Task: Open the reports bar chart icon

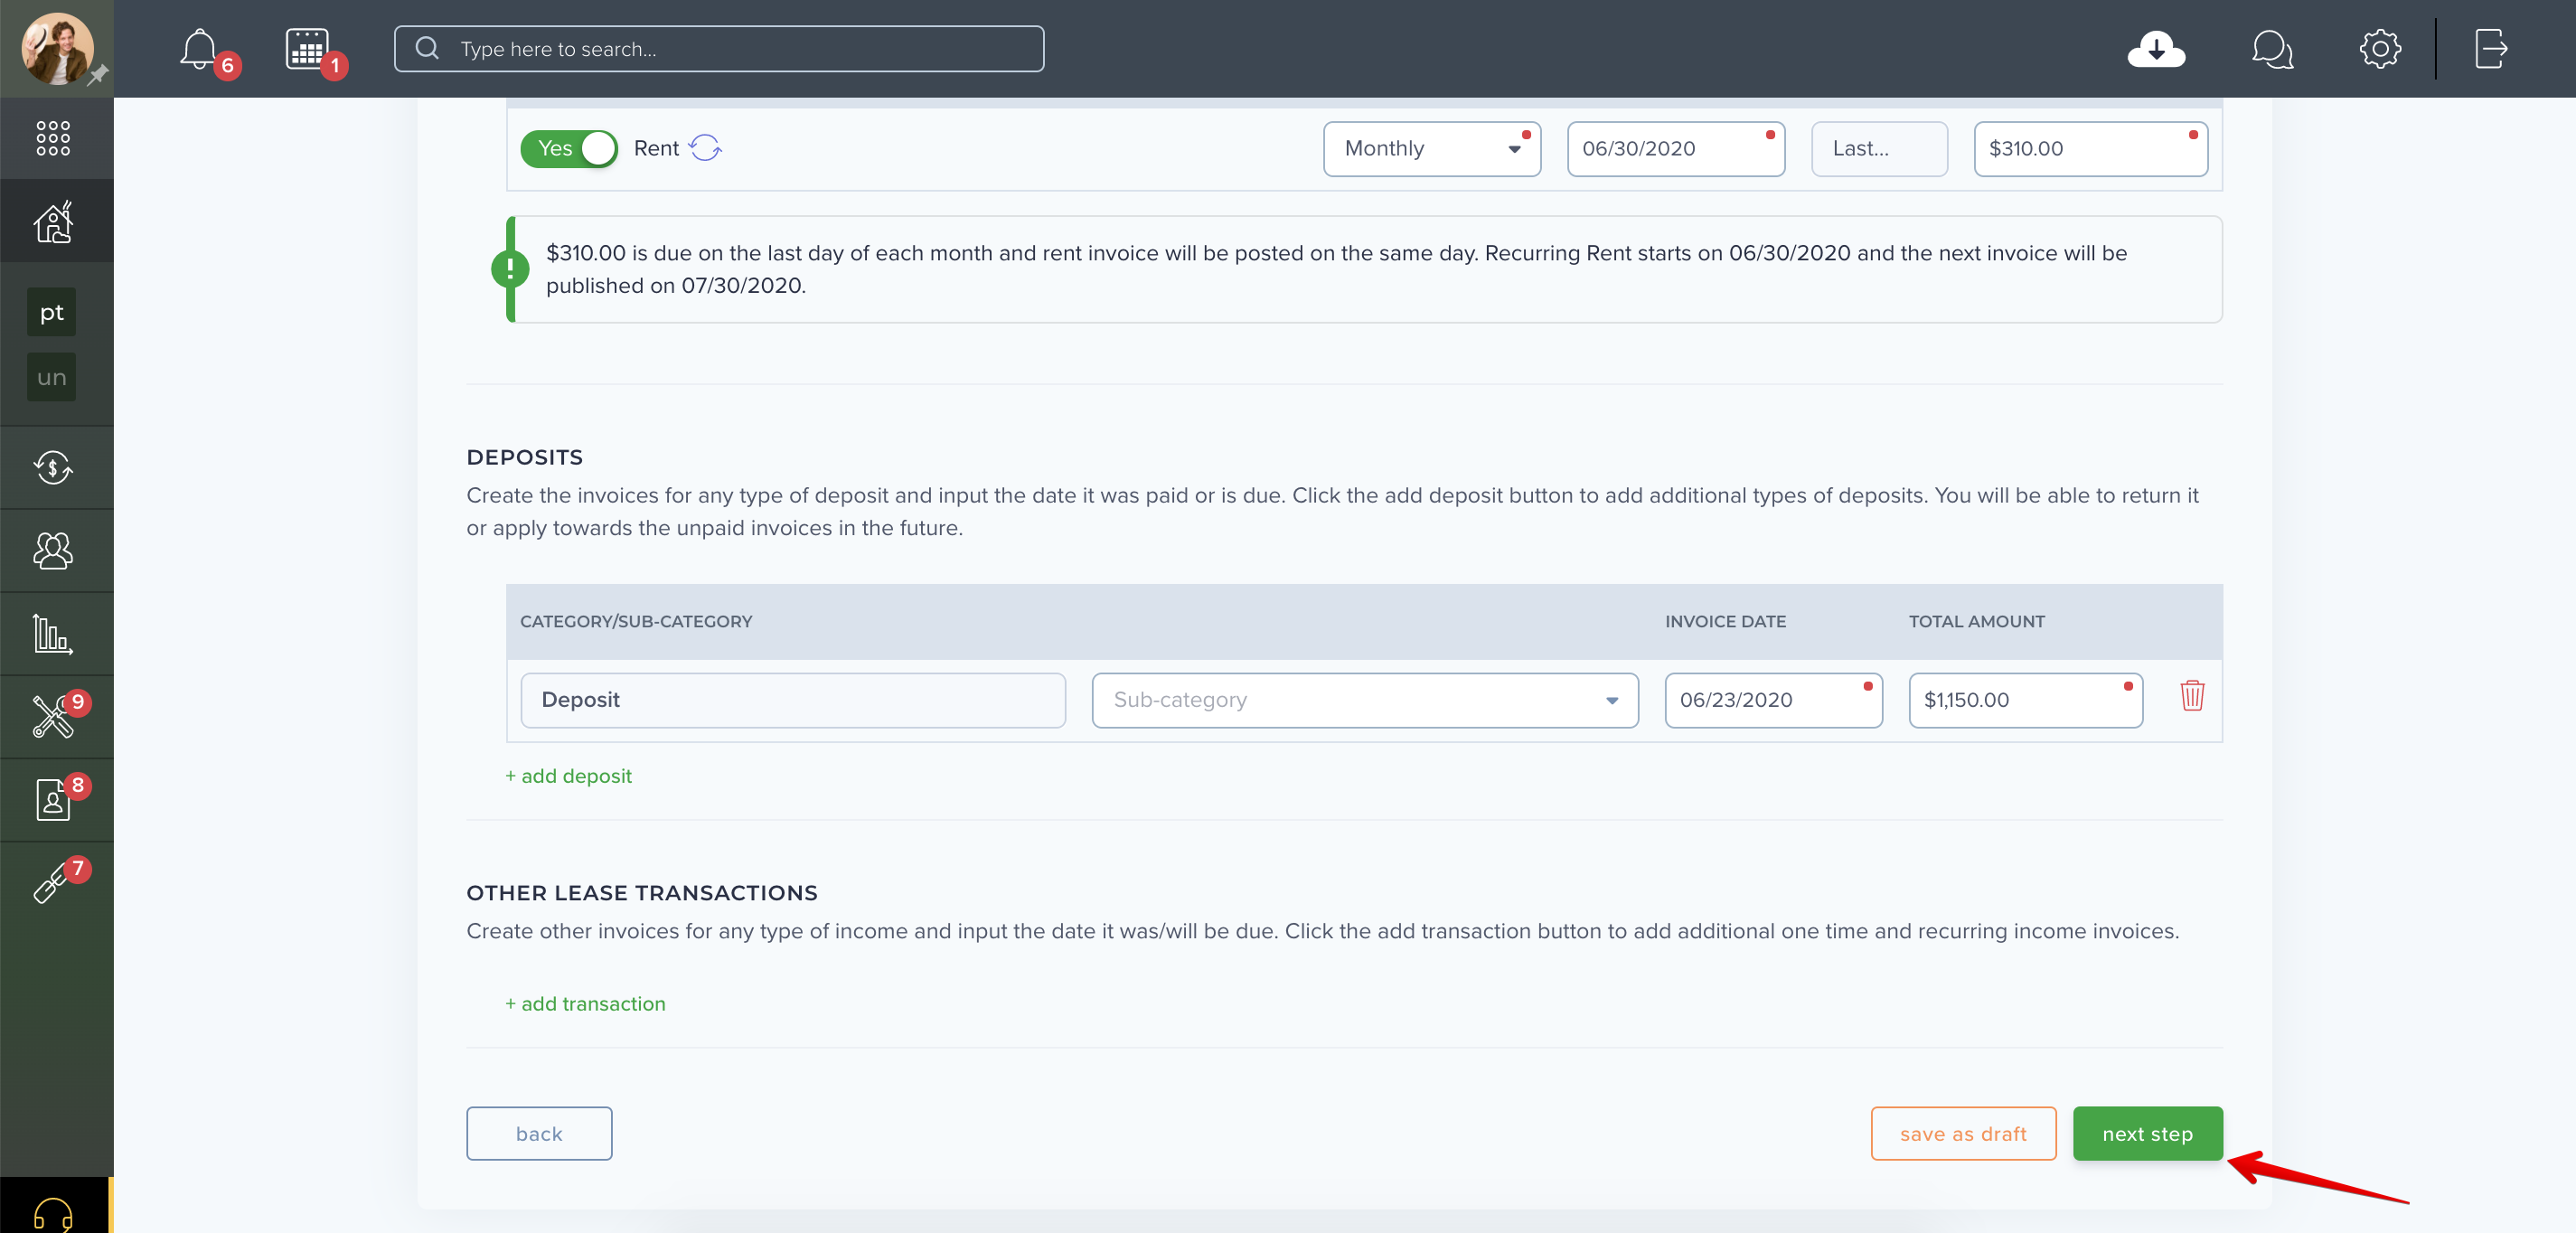Action: 53,634
